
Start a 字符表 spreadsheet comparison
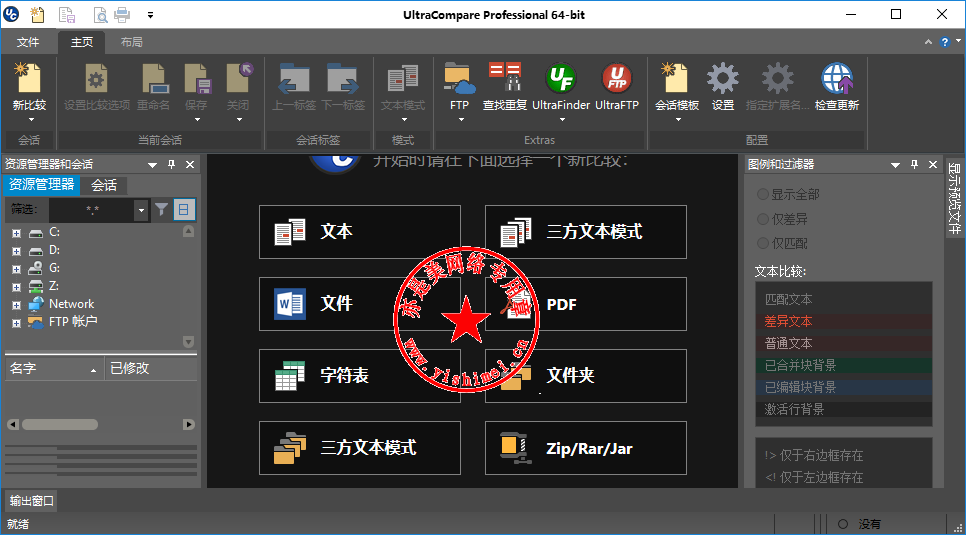coord(360,376)
